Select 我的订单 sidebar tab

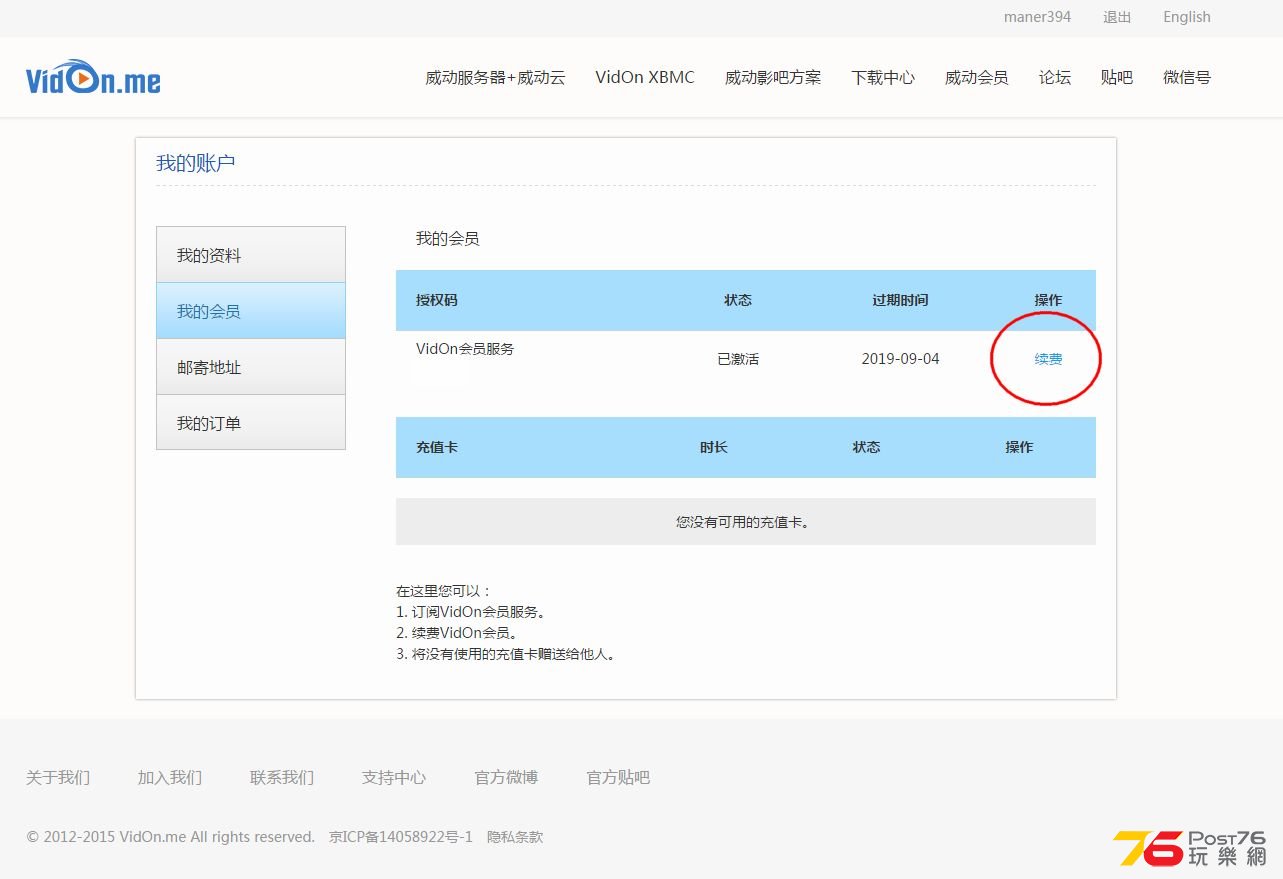point(251,423)
